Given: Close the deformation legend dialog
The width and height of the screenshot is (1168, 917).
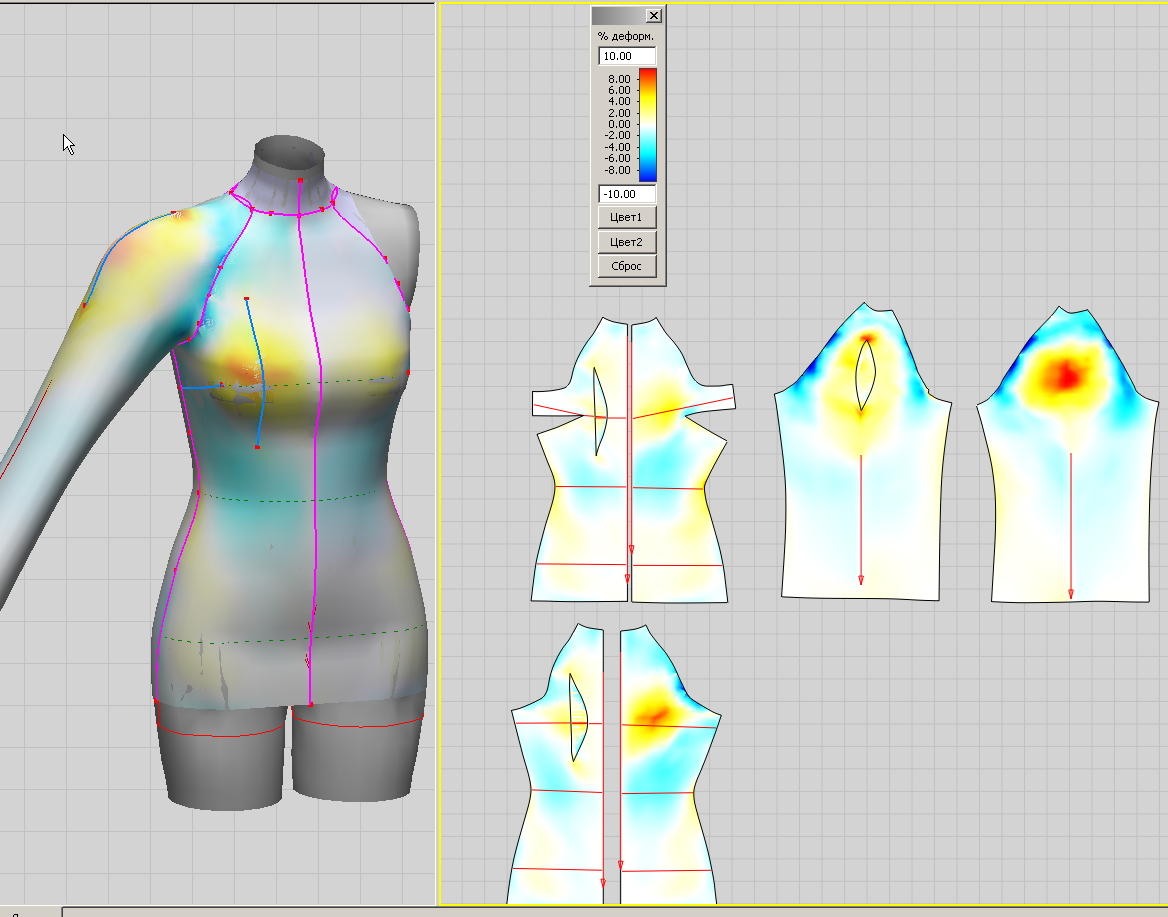Looking at the screenshot, I should click(653, 15).
